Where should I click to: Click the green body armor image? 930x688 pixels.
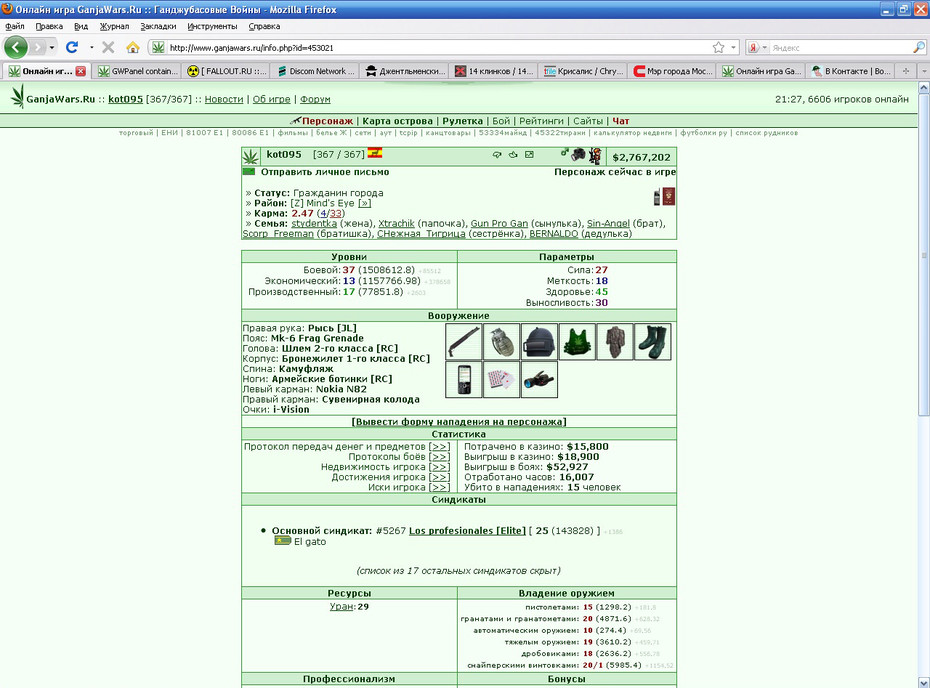point(577,342)
